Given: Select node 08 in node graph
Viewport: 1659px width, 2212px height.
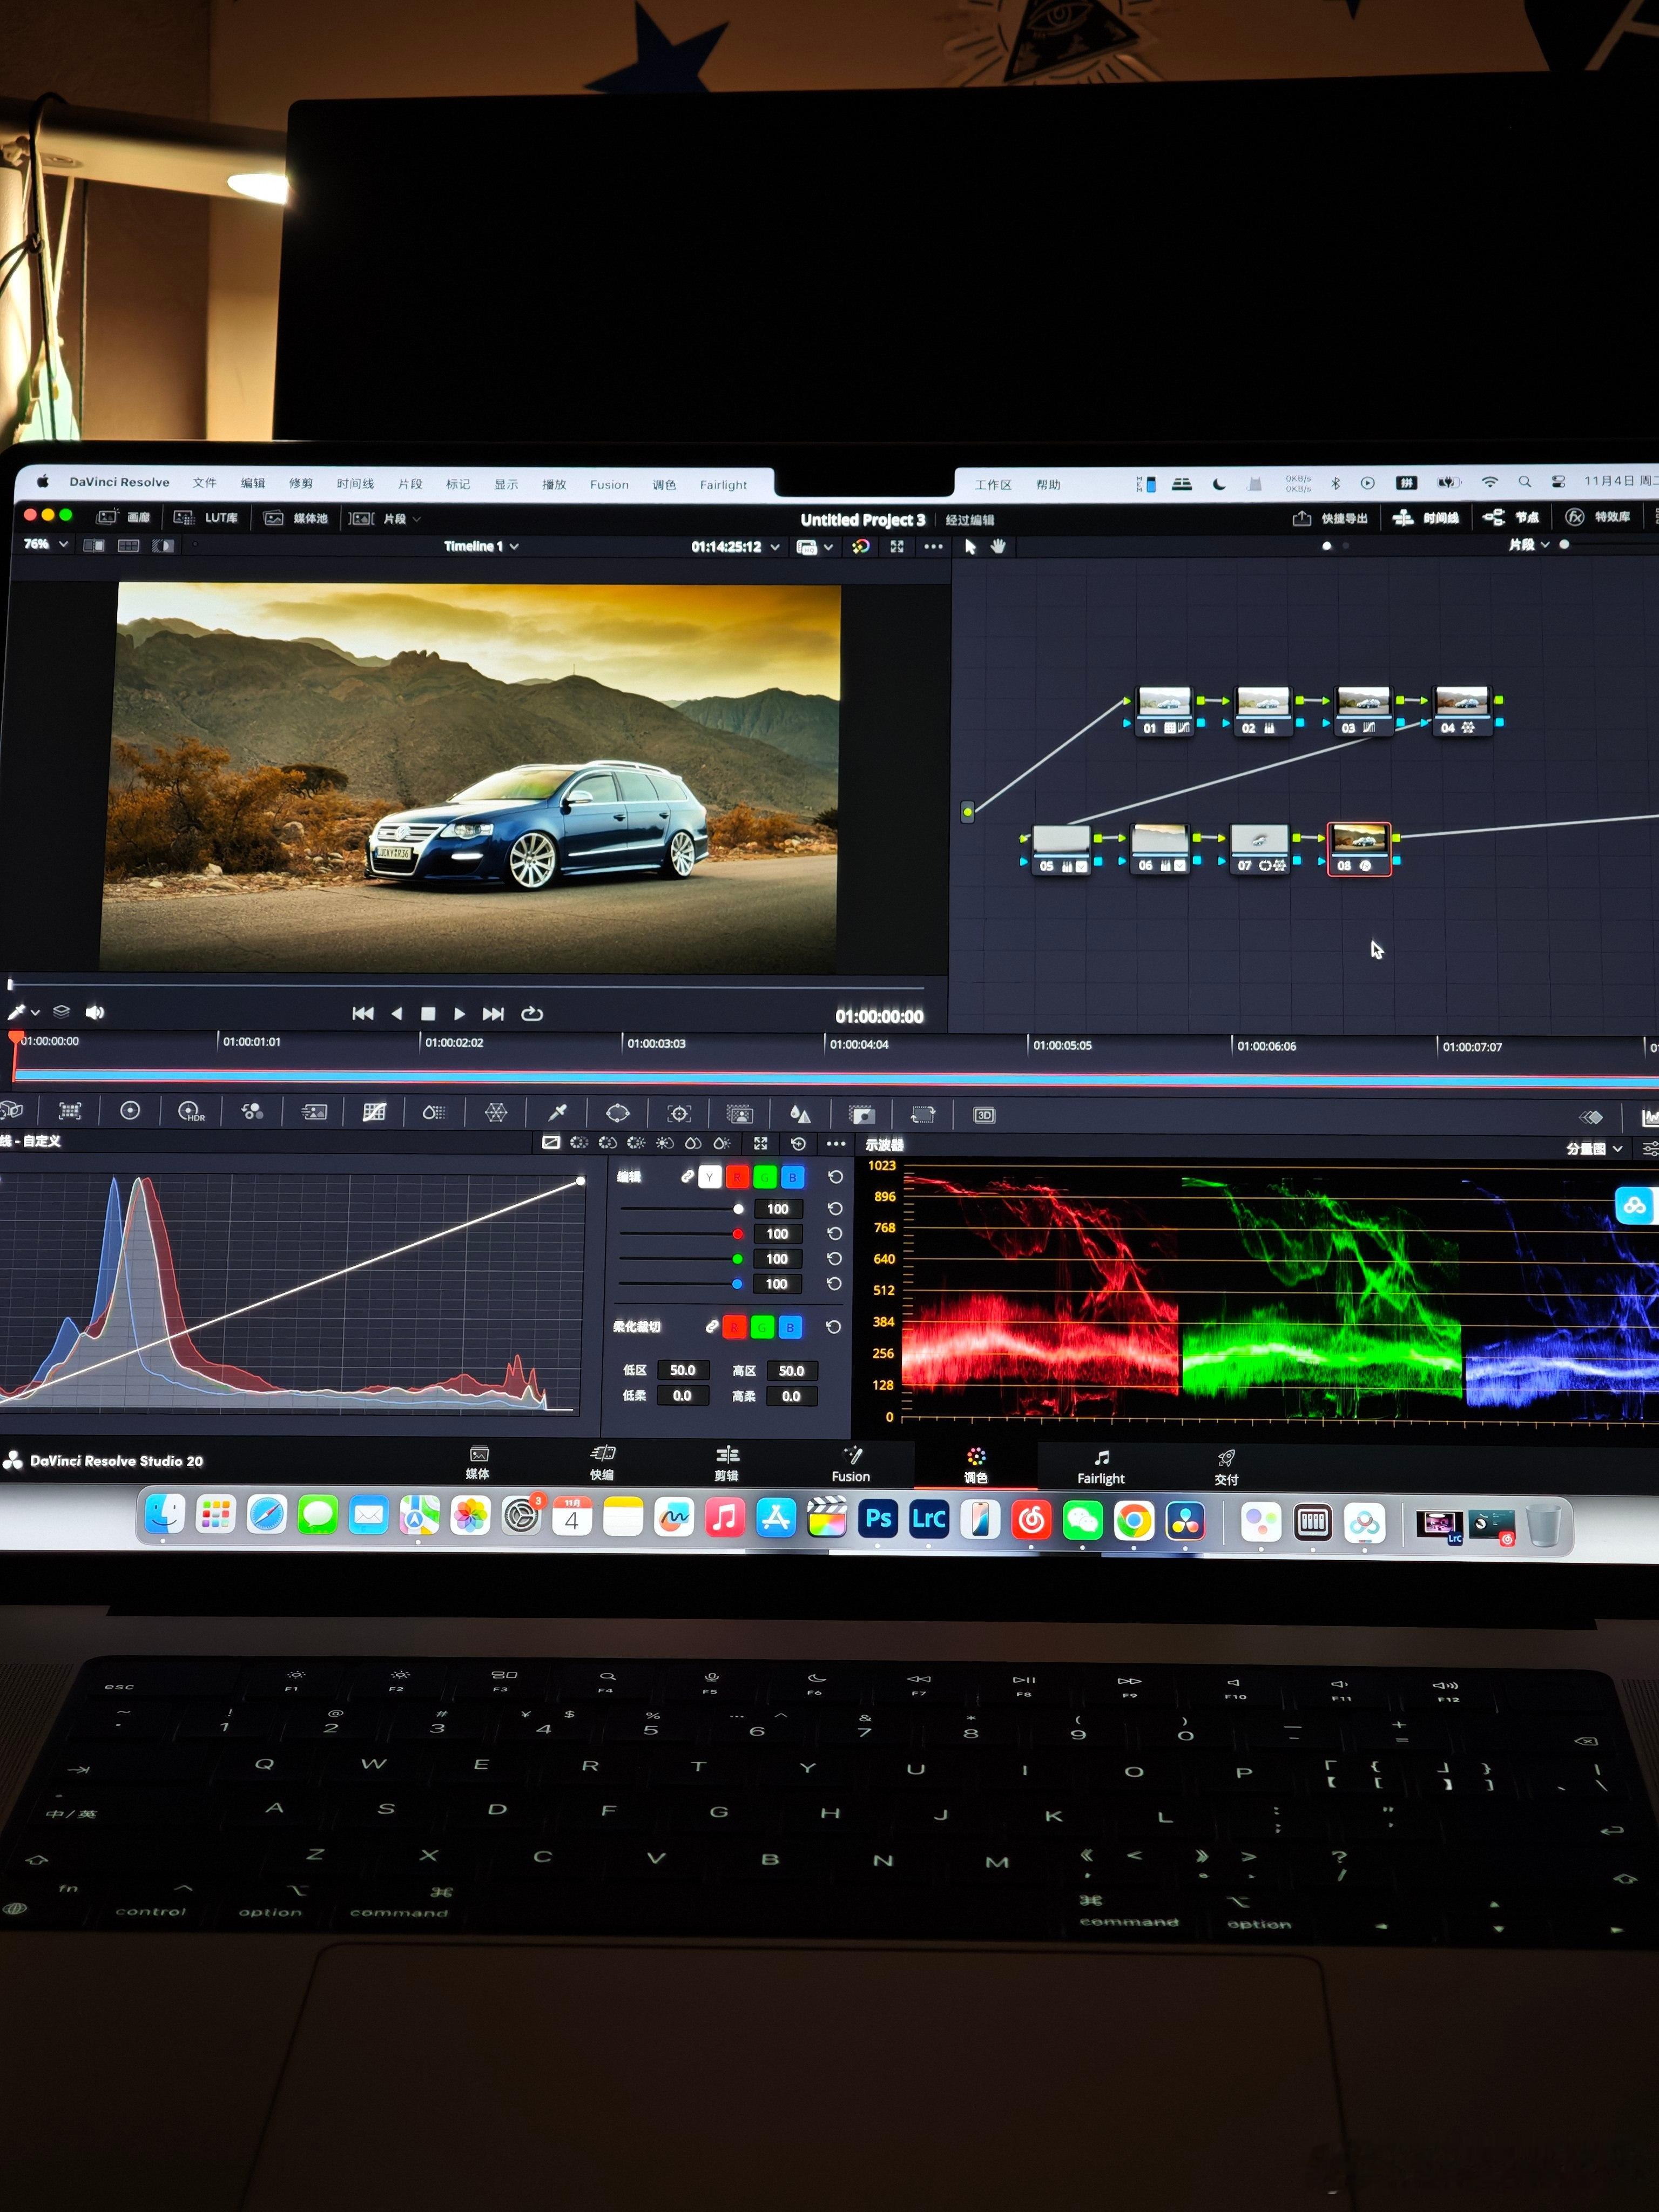Looking at the screenshot, I should pos(1358,847).
